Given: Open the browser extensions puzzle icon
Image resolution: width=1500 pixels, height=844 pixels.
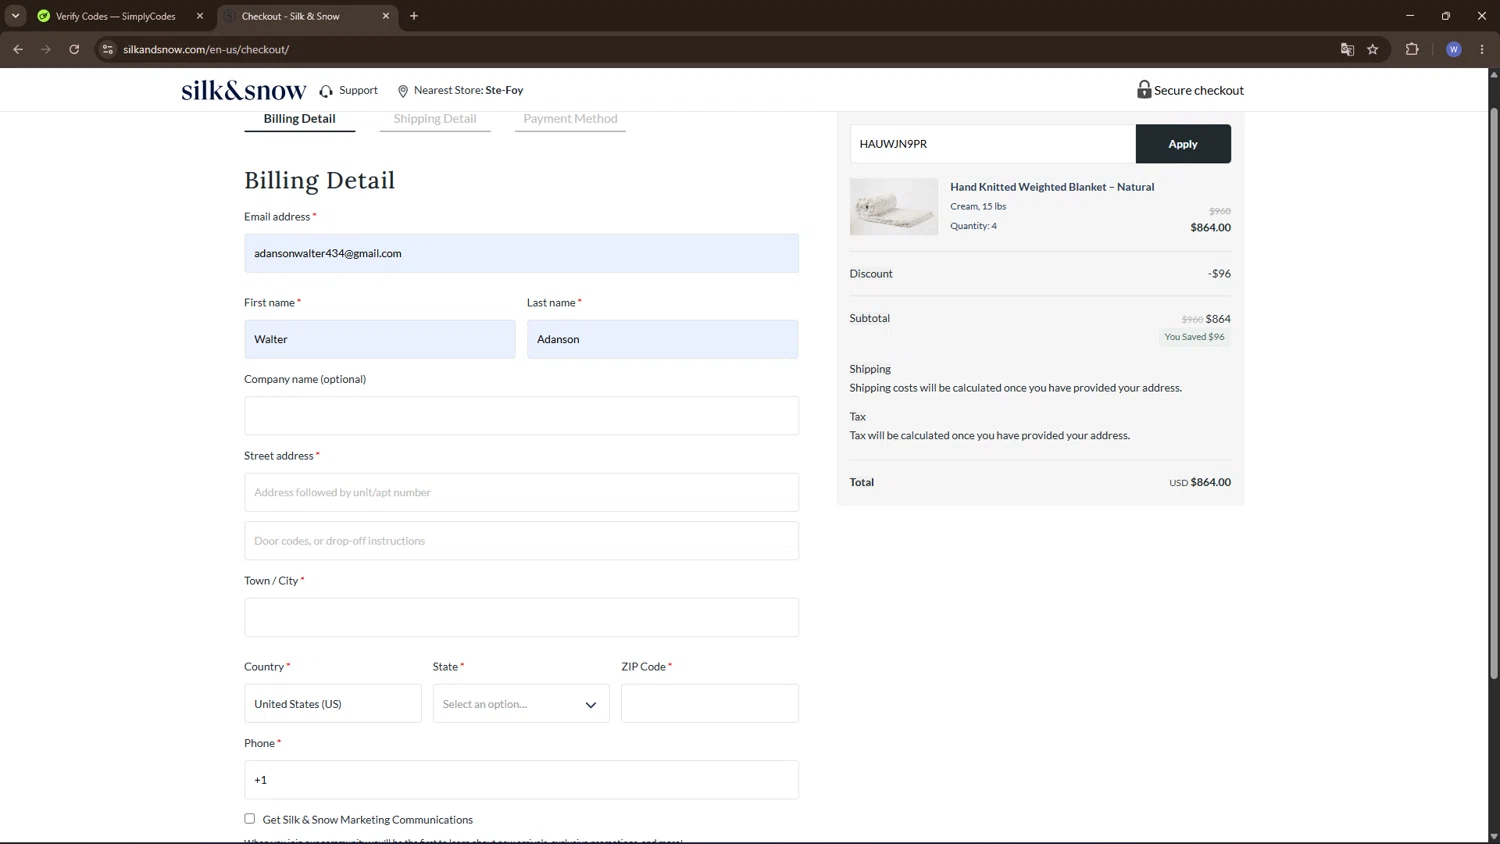Looking at the screenshot, I should (x=1412, y=49).
